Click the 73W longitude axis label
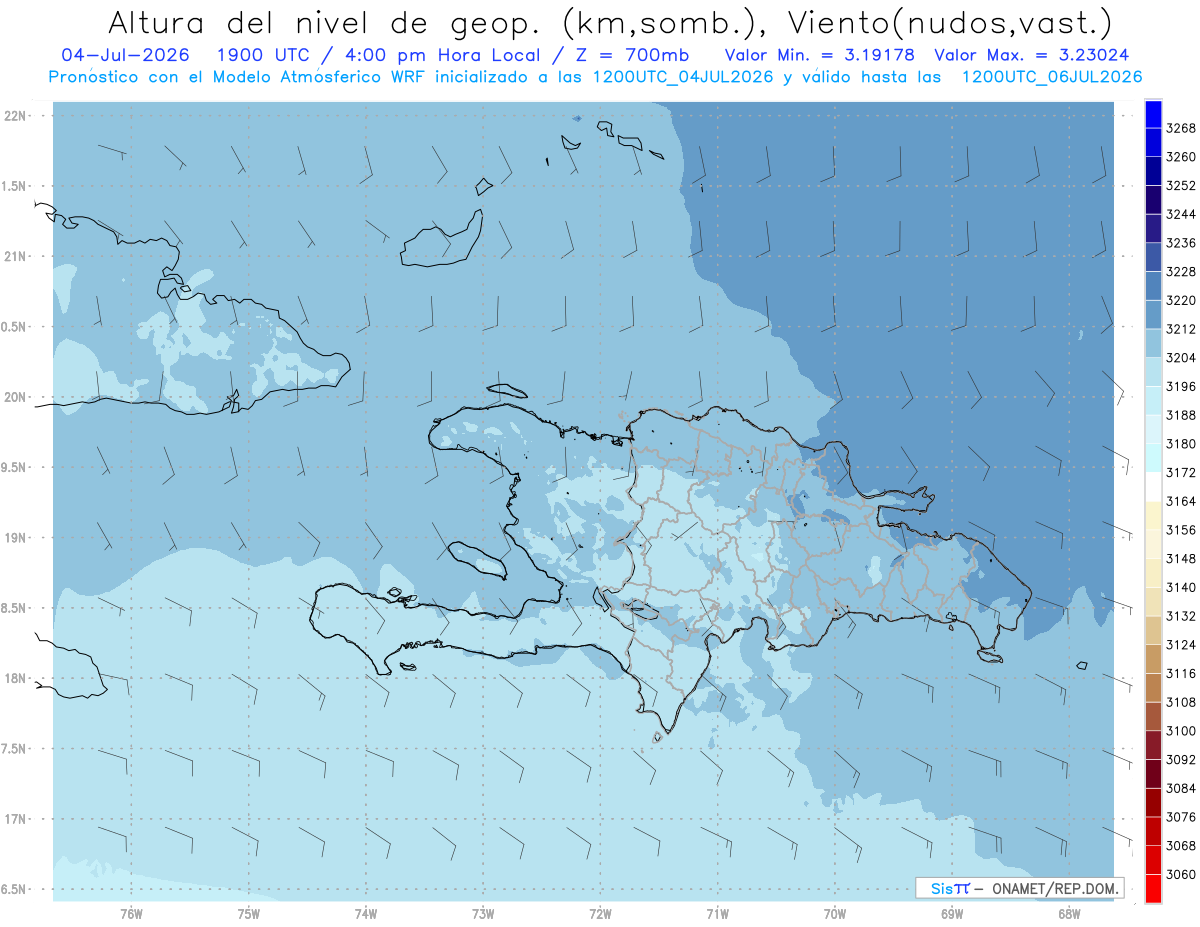 [482, 914]
